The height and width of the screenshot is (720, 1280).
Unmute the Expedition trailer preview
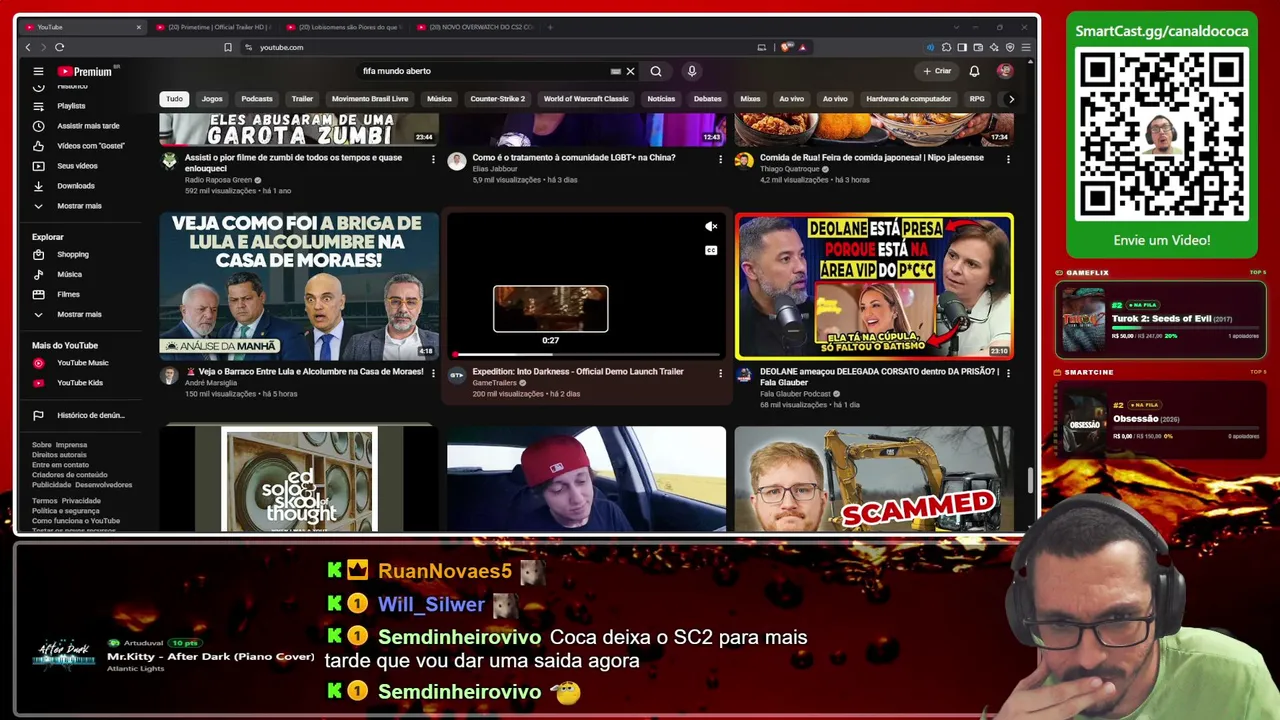(711, 227)
